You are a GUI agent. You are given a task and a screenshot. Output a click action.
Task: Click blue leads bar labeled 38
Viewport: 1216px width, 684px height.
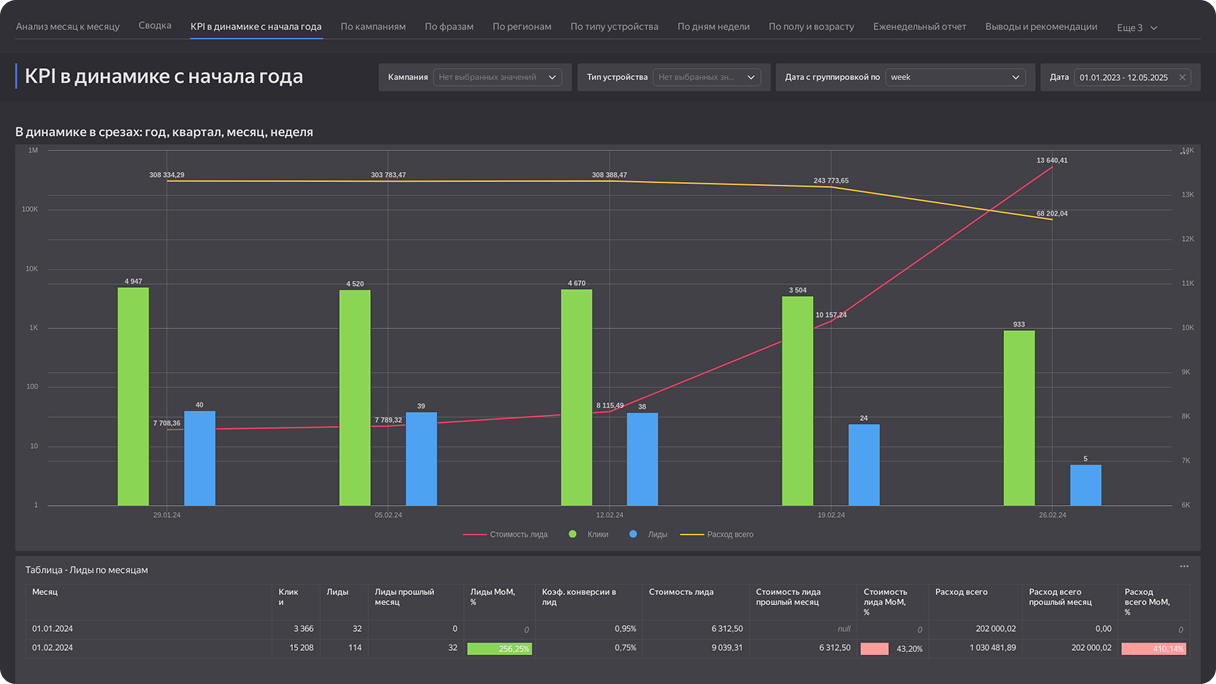[642, 459]
